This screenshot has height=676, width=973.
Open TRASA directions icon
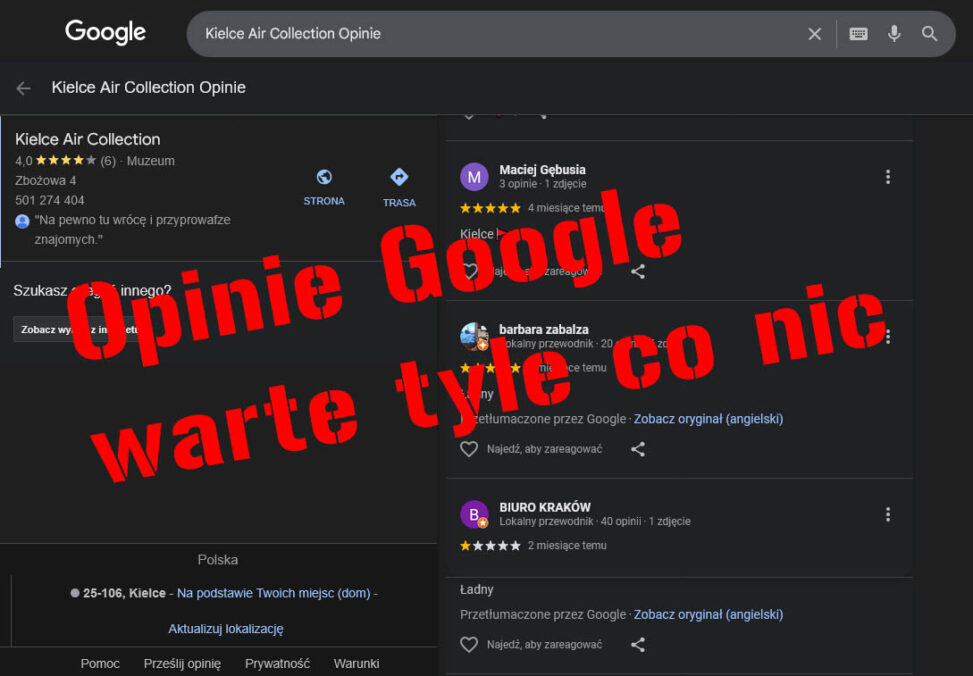399,178
